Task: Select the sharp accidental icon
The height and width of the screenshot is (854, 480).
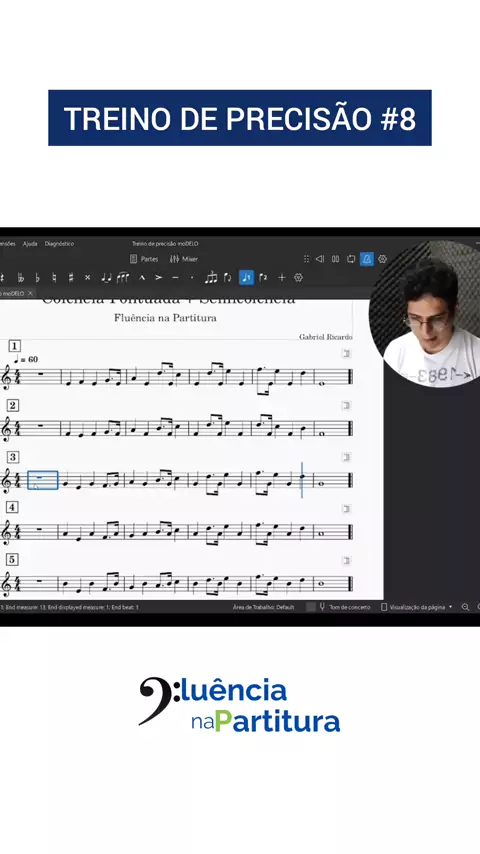Action: point(71,278)
